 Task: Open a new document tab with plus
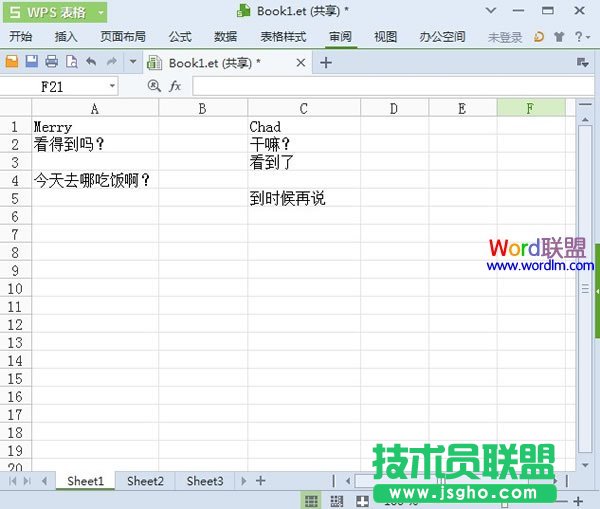[x=325, y=62]
